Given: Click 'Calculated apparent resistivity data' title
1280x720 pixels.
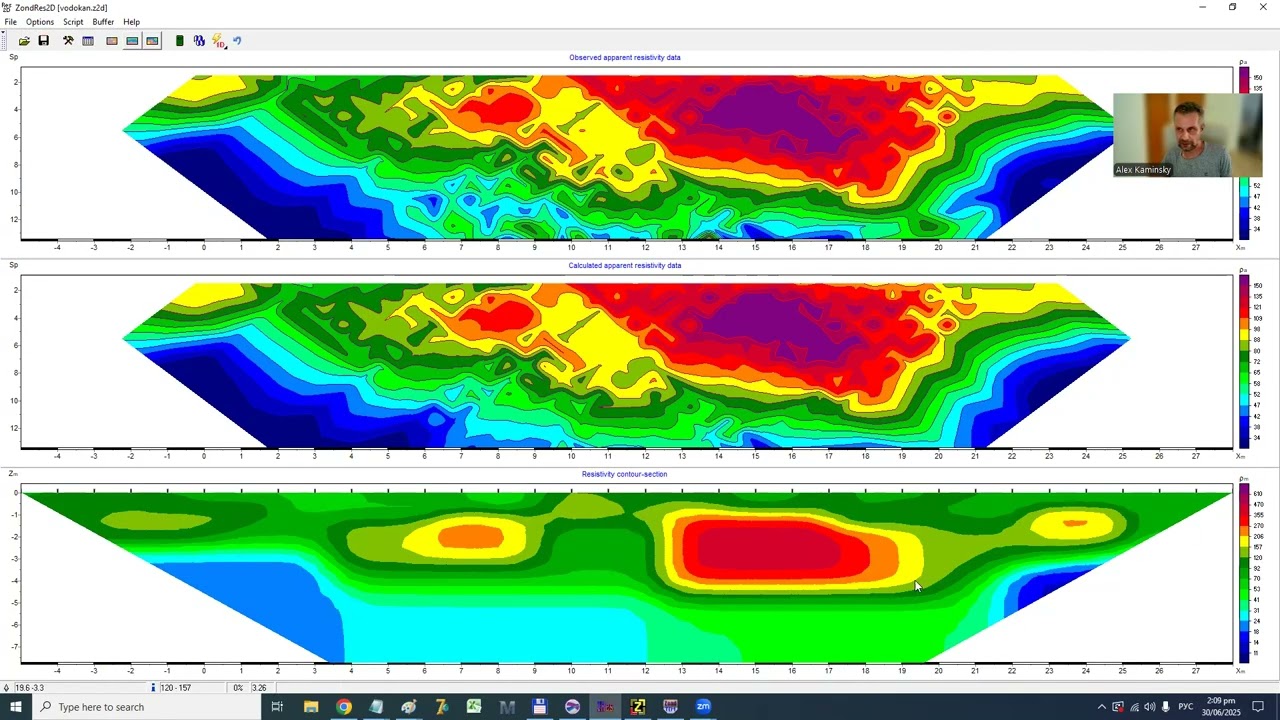Looking at the screenshot, I should 625,265.
